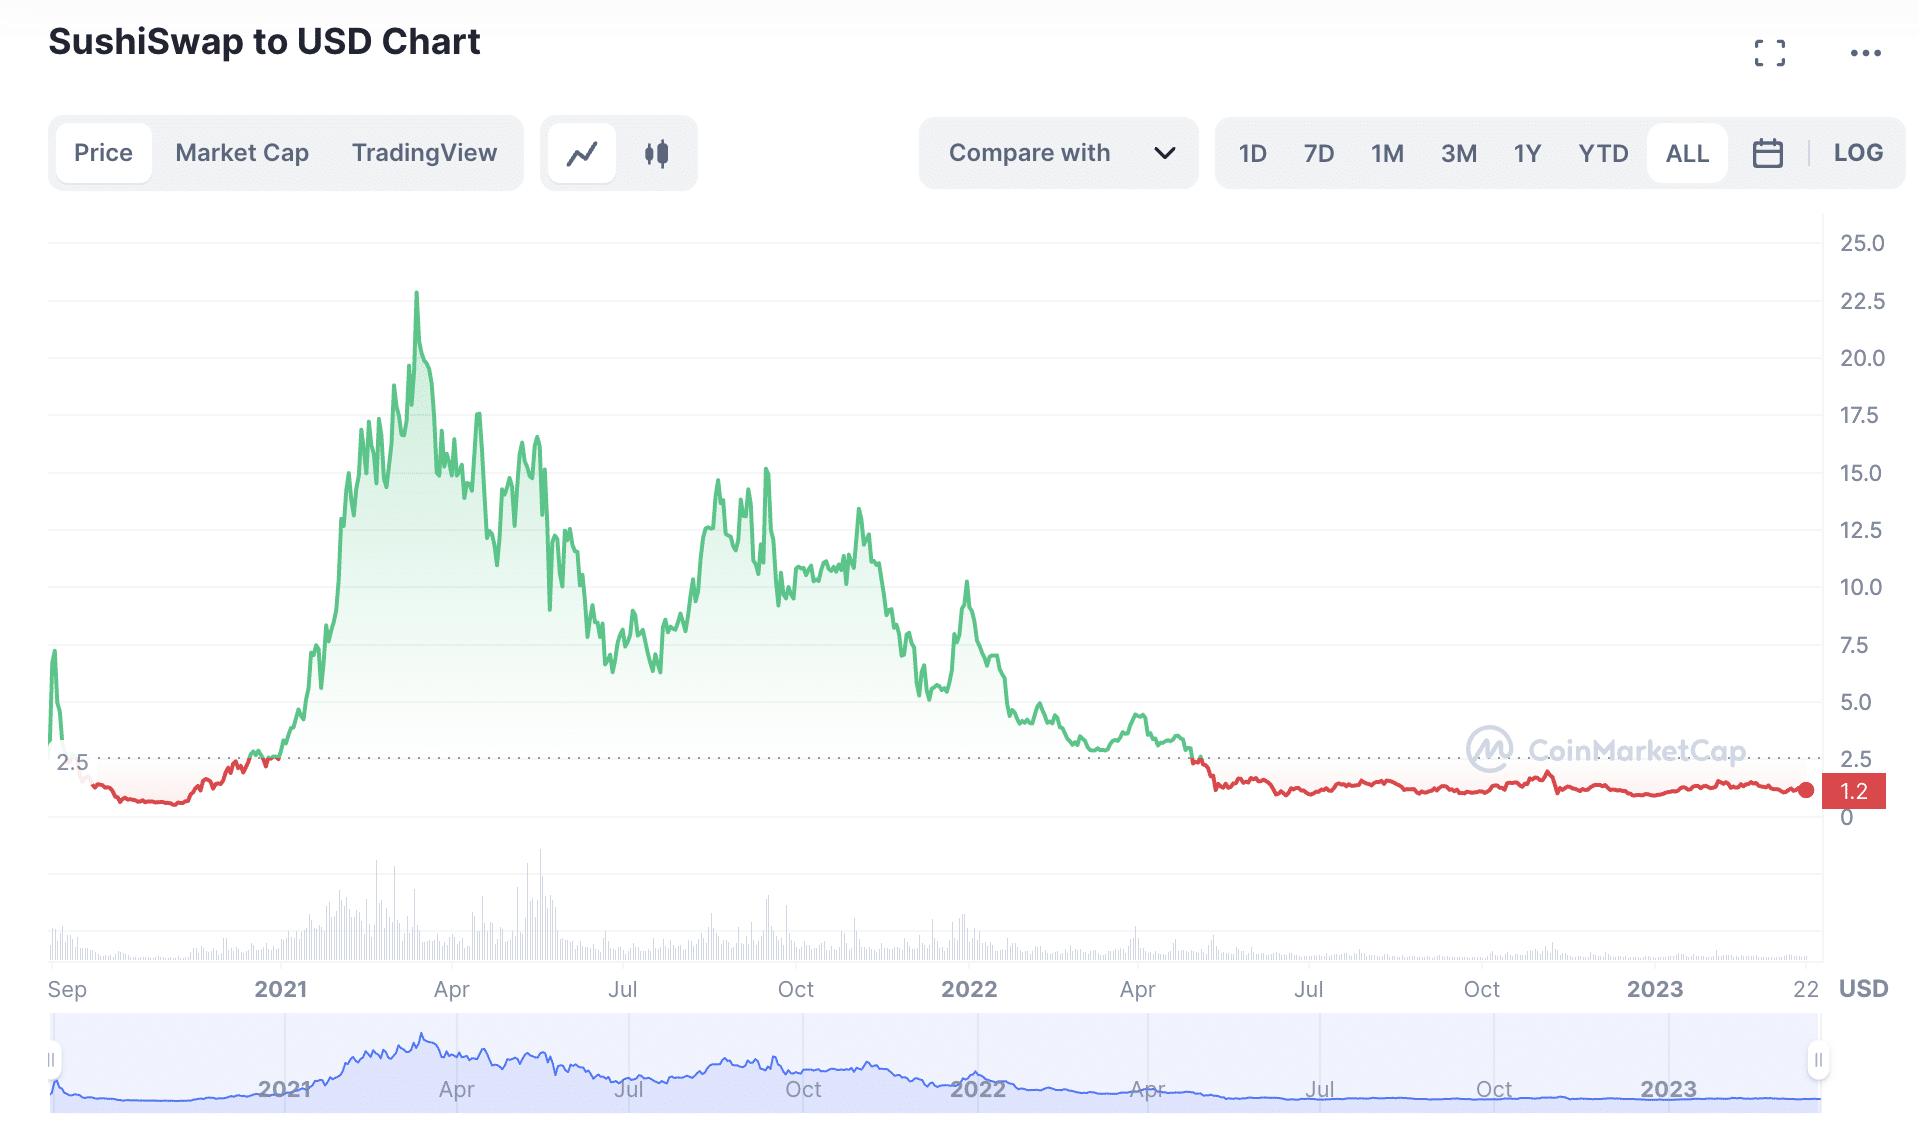Set time range to 1M
Image resolution: width=1918 pixels, height=1130 pixels.
1387,153
